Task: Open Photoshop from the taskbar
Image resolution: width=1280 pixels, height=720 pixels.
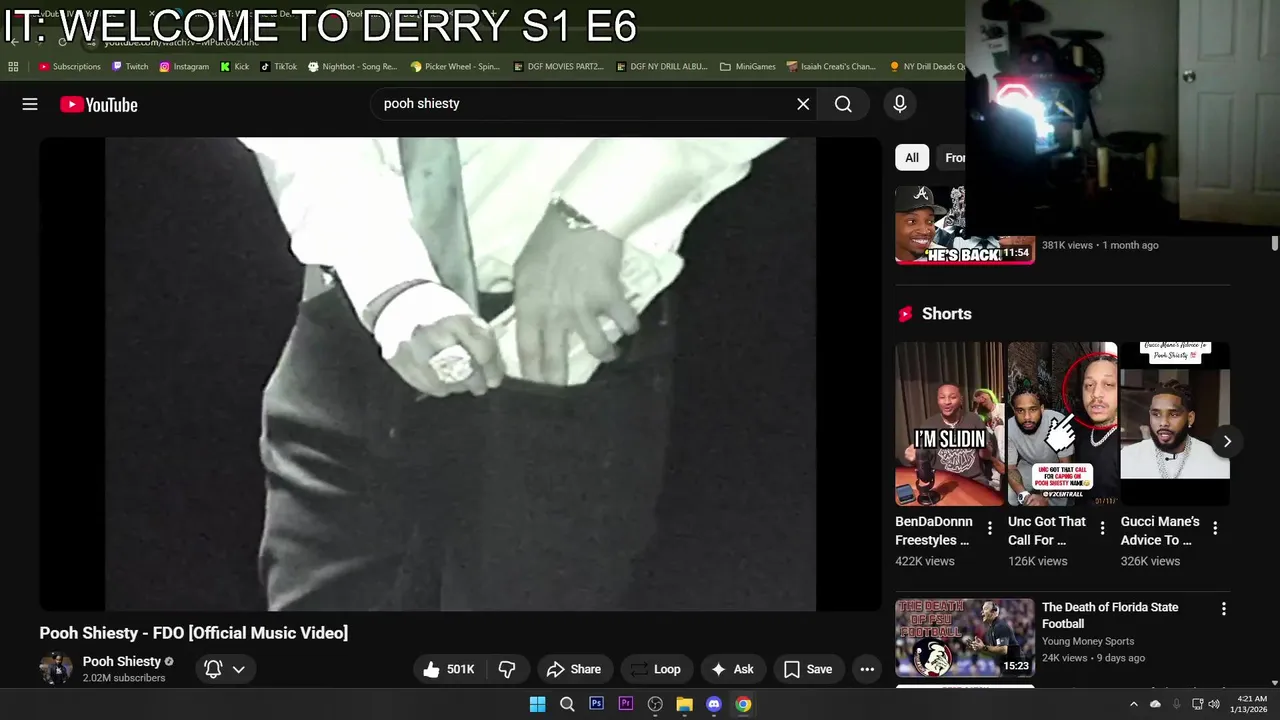Action: tap(596, 704)
